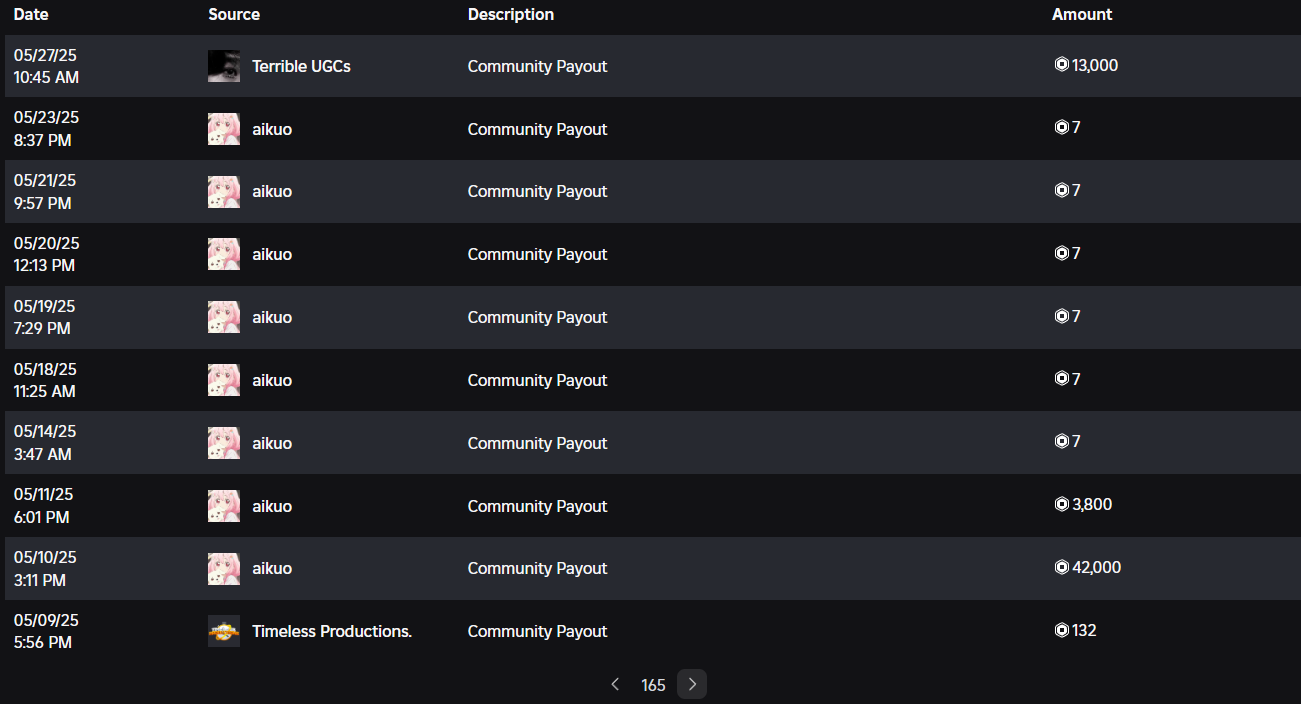Go to the next page of transactions

coord(692,684)
